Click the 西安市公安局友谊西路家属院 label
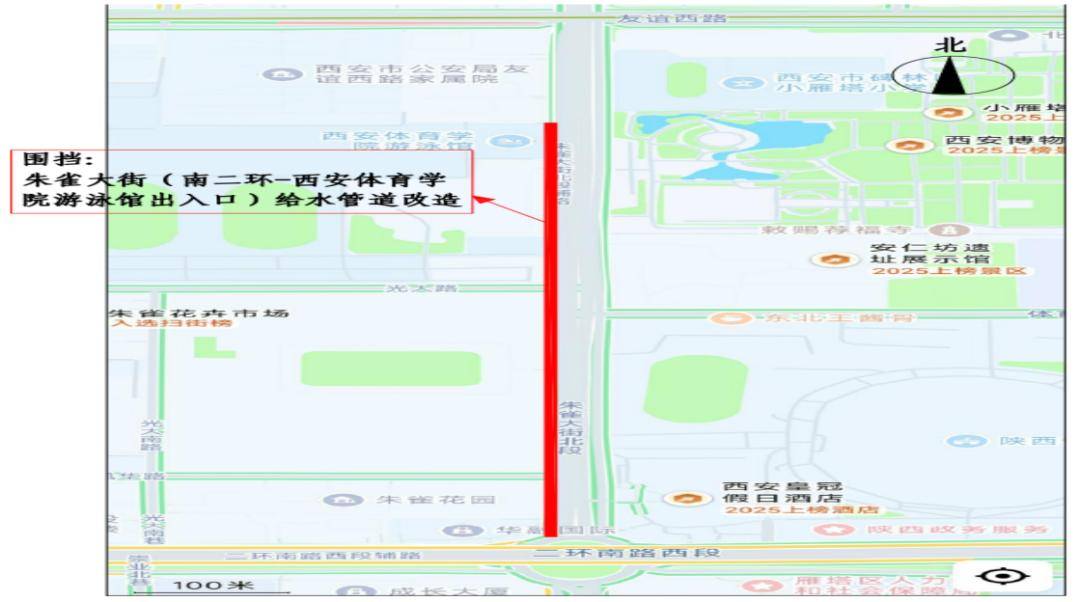Image resolution: width=1080 pixels, height=602 pixels. coord(422,74)
